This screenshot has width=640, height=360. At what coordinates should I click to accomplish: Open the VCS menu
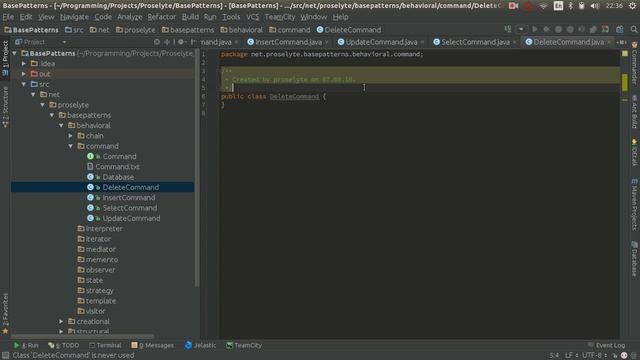[252, 17]
